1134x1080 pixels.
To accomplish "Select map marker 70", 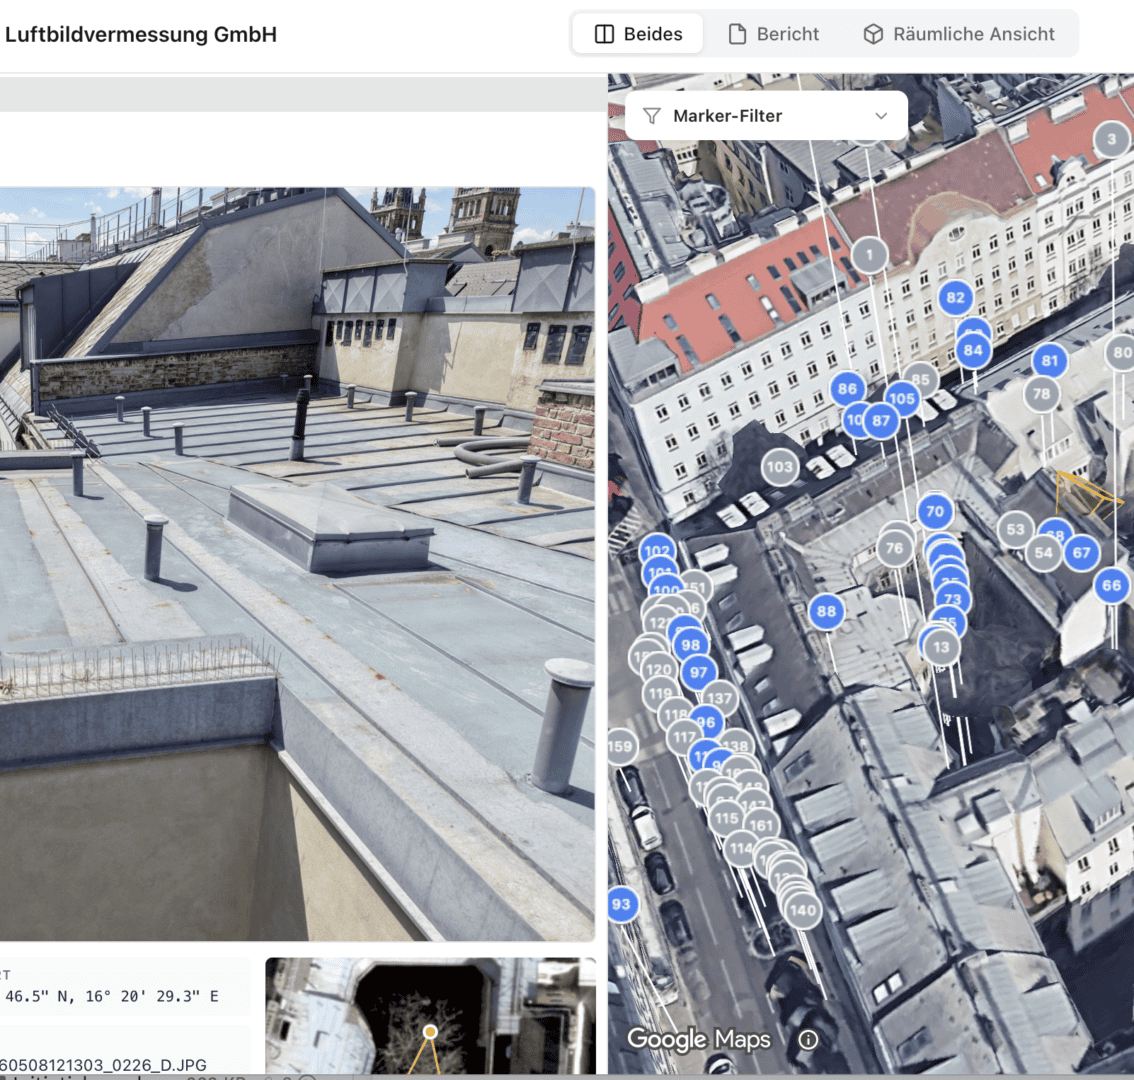I will pyautogui.click(x=935, y=511).
